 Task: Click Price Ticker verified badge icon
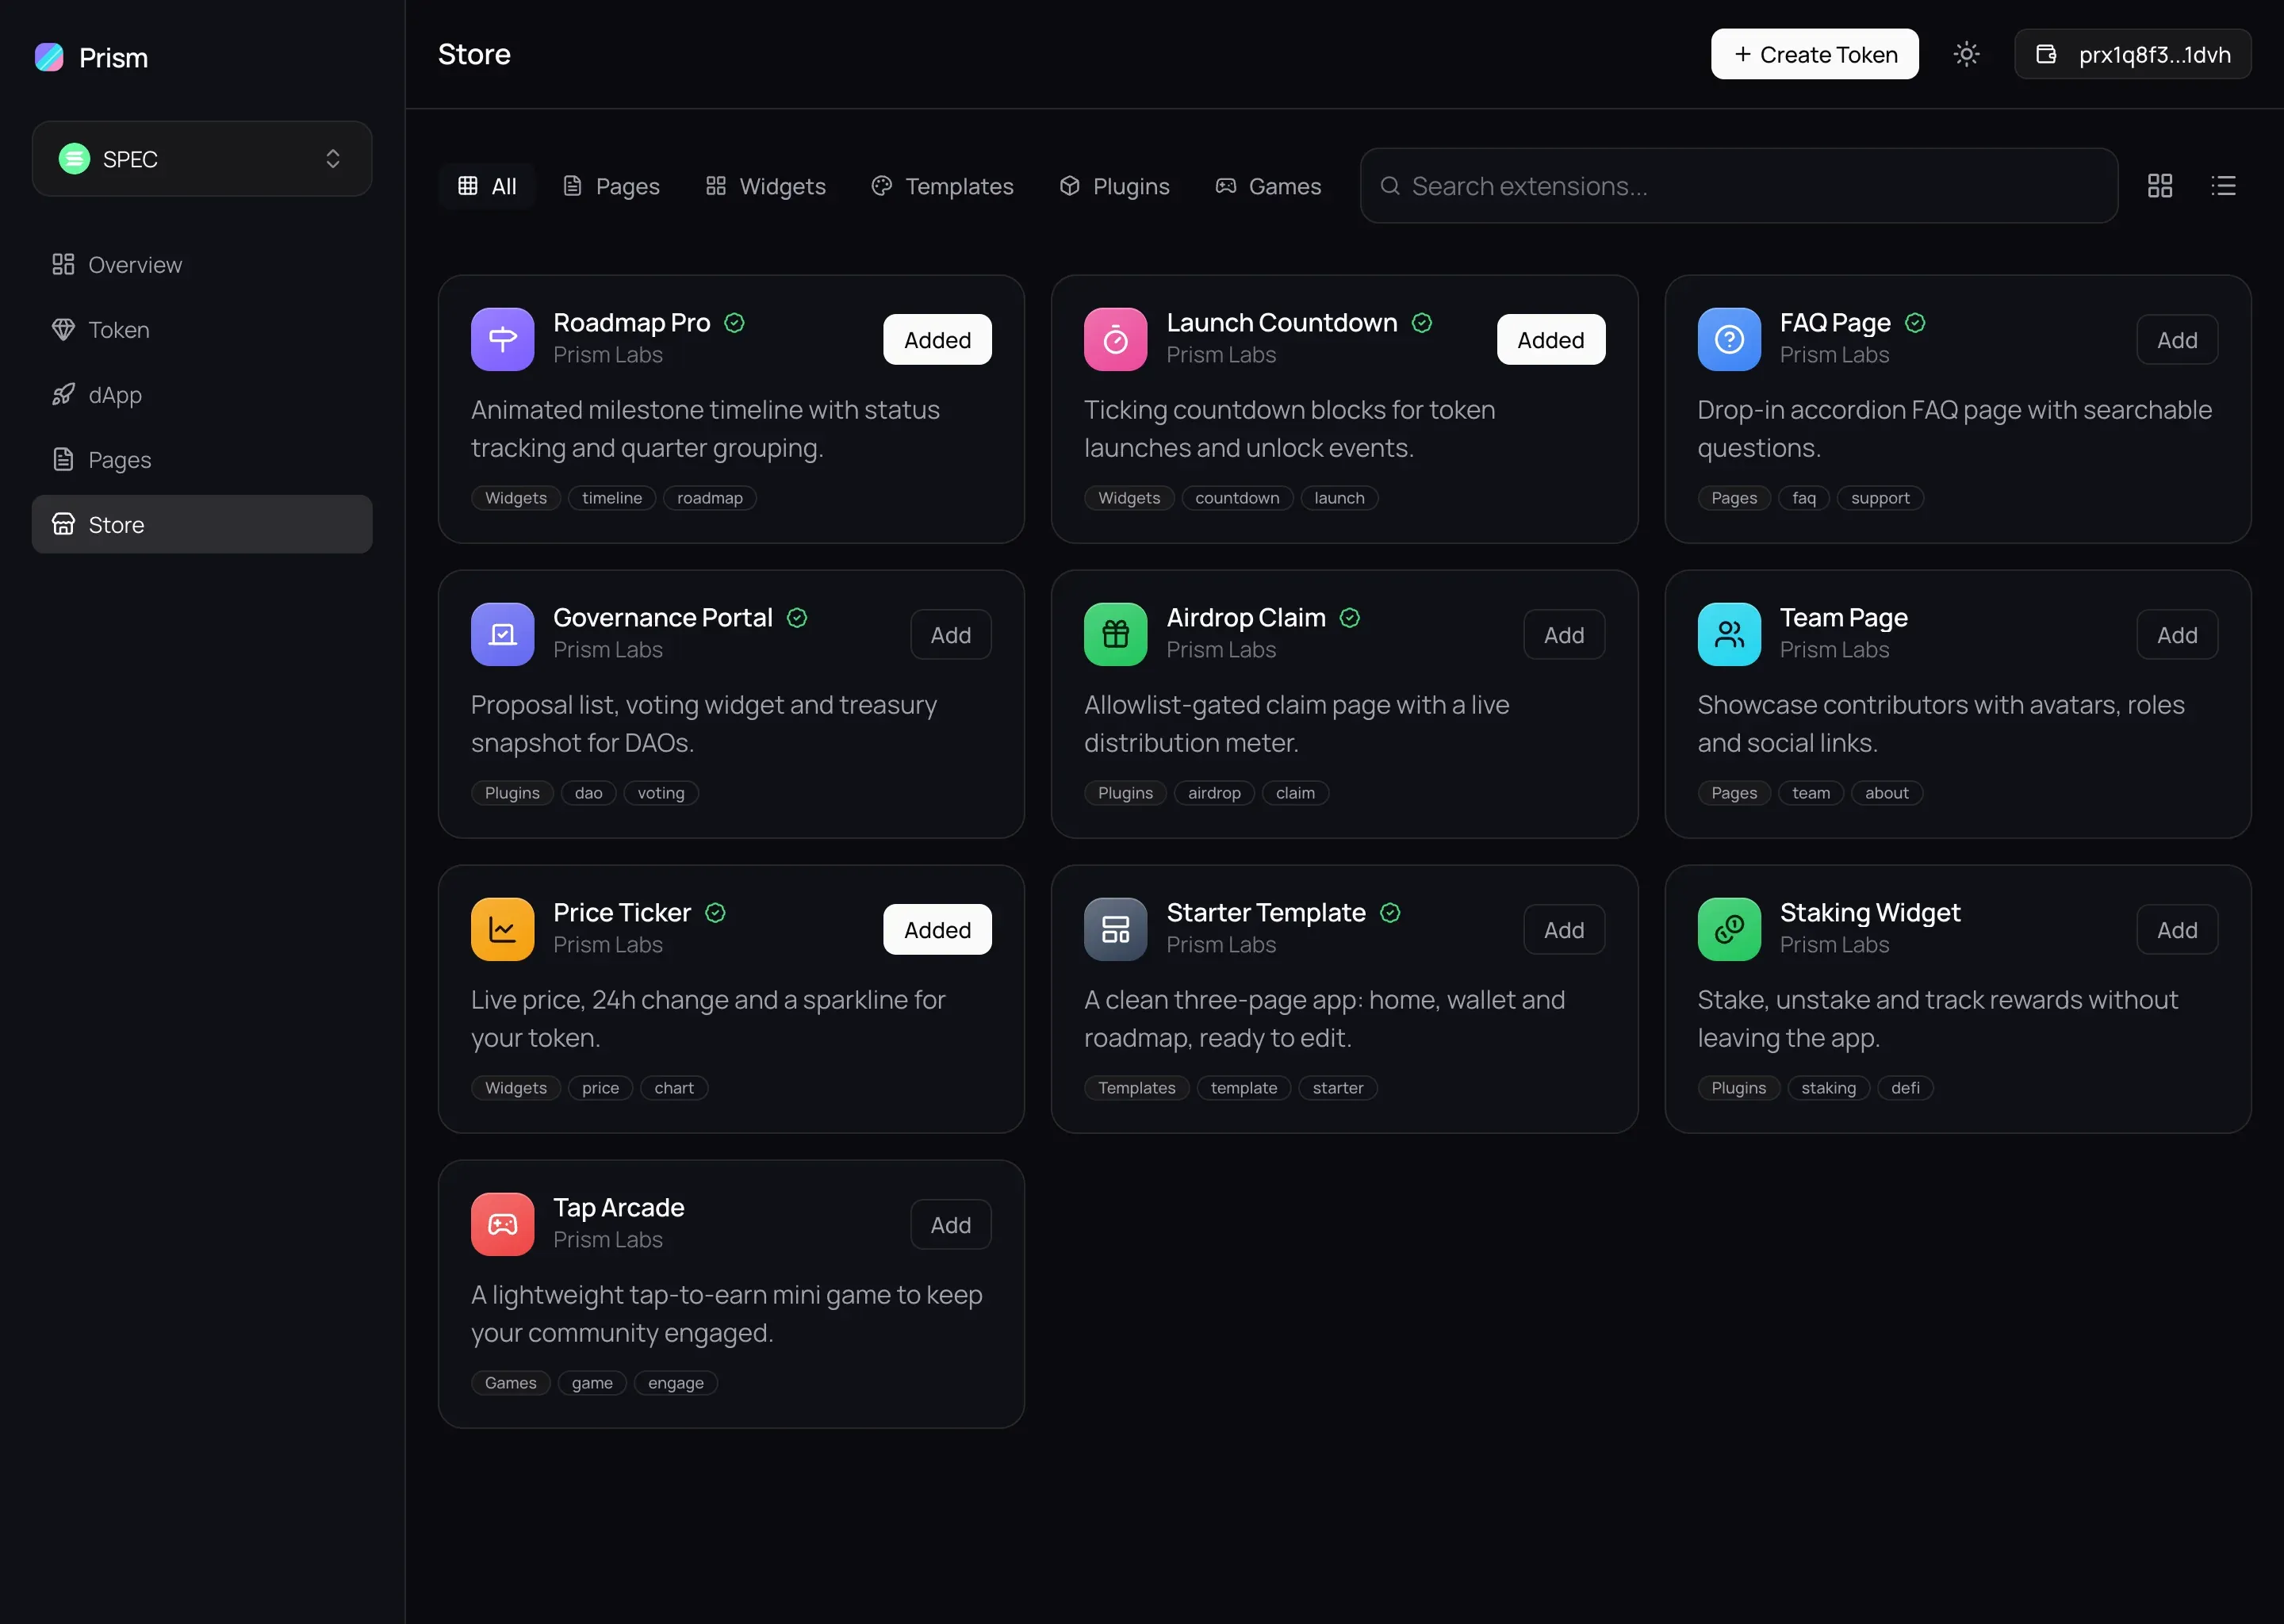tap(715, 913)
